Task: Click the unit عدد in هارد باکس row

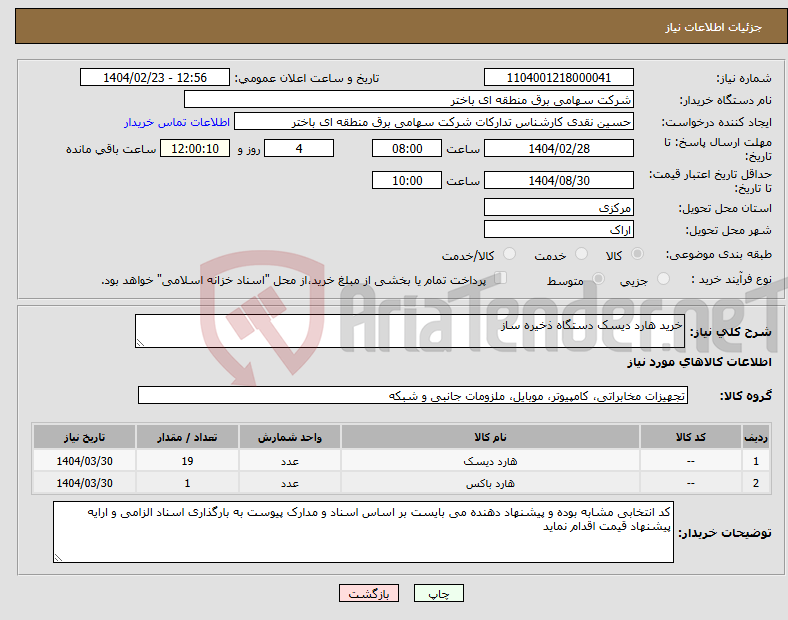Action: click(x=290, y=483)
